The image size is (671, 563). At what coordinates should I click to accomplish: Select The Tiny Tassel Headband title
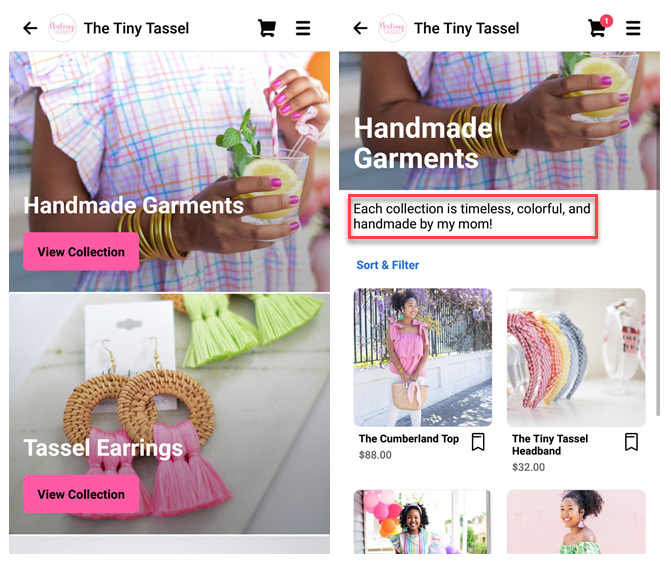click(550, 445)
